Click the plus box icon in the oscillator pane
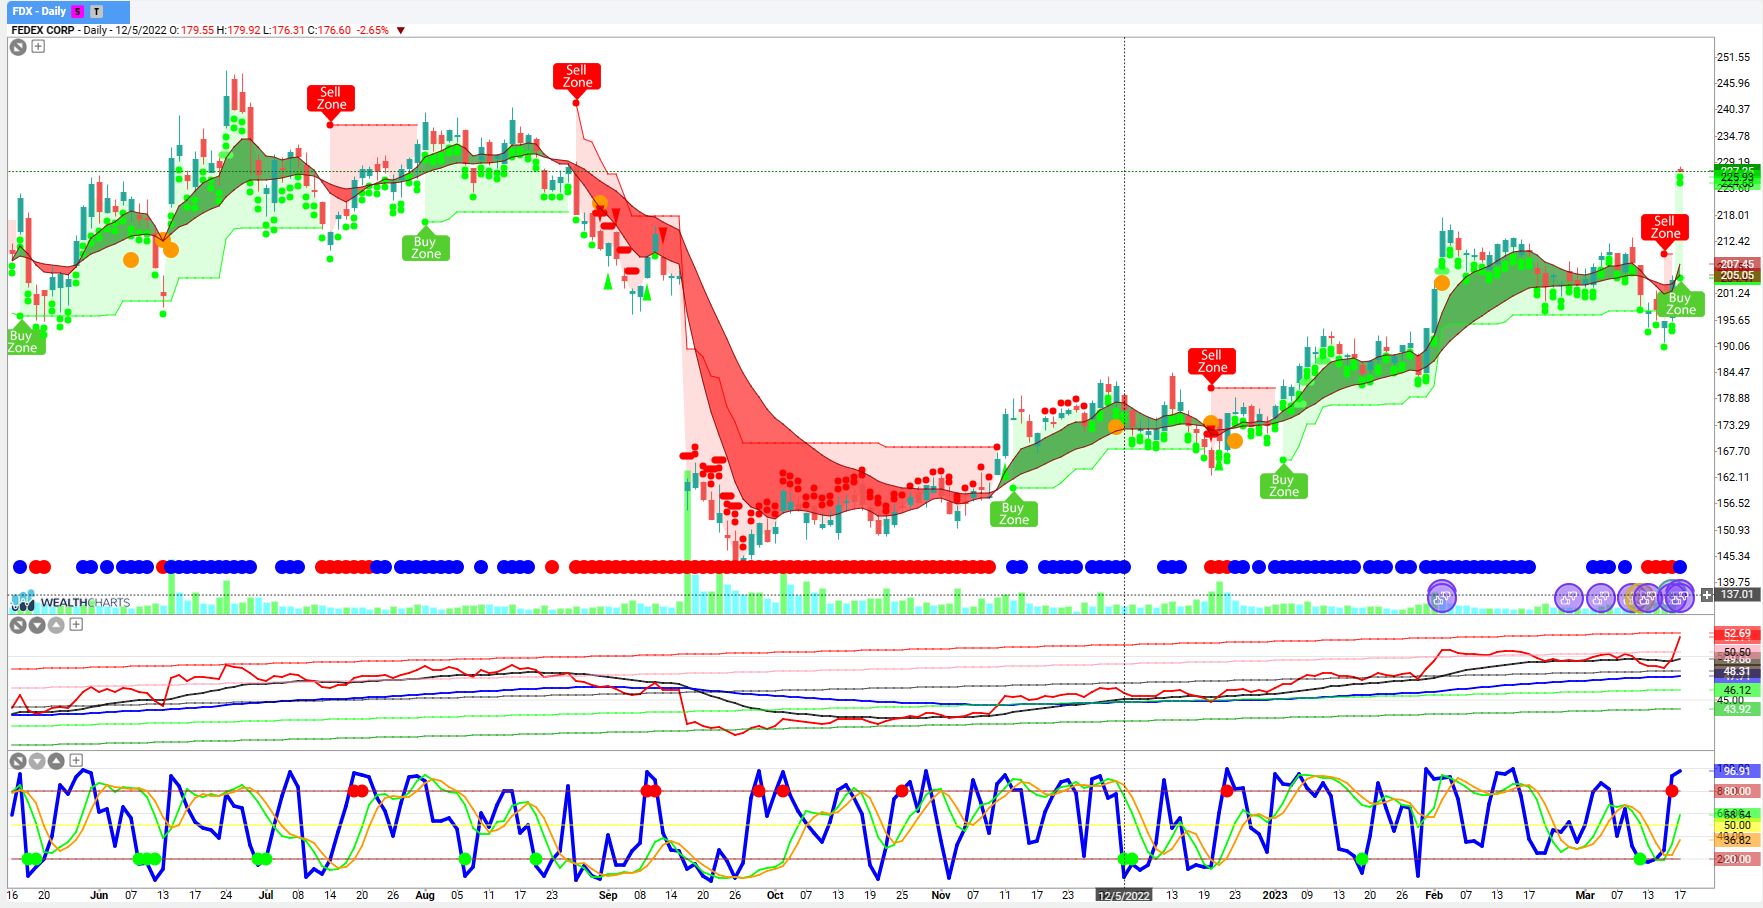This screenshot has height=908, width=1763. 76,760
